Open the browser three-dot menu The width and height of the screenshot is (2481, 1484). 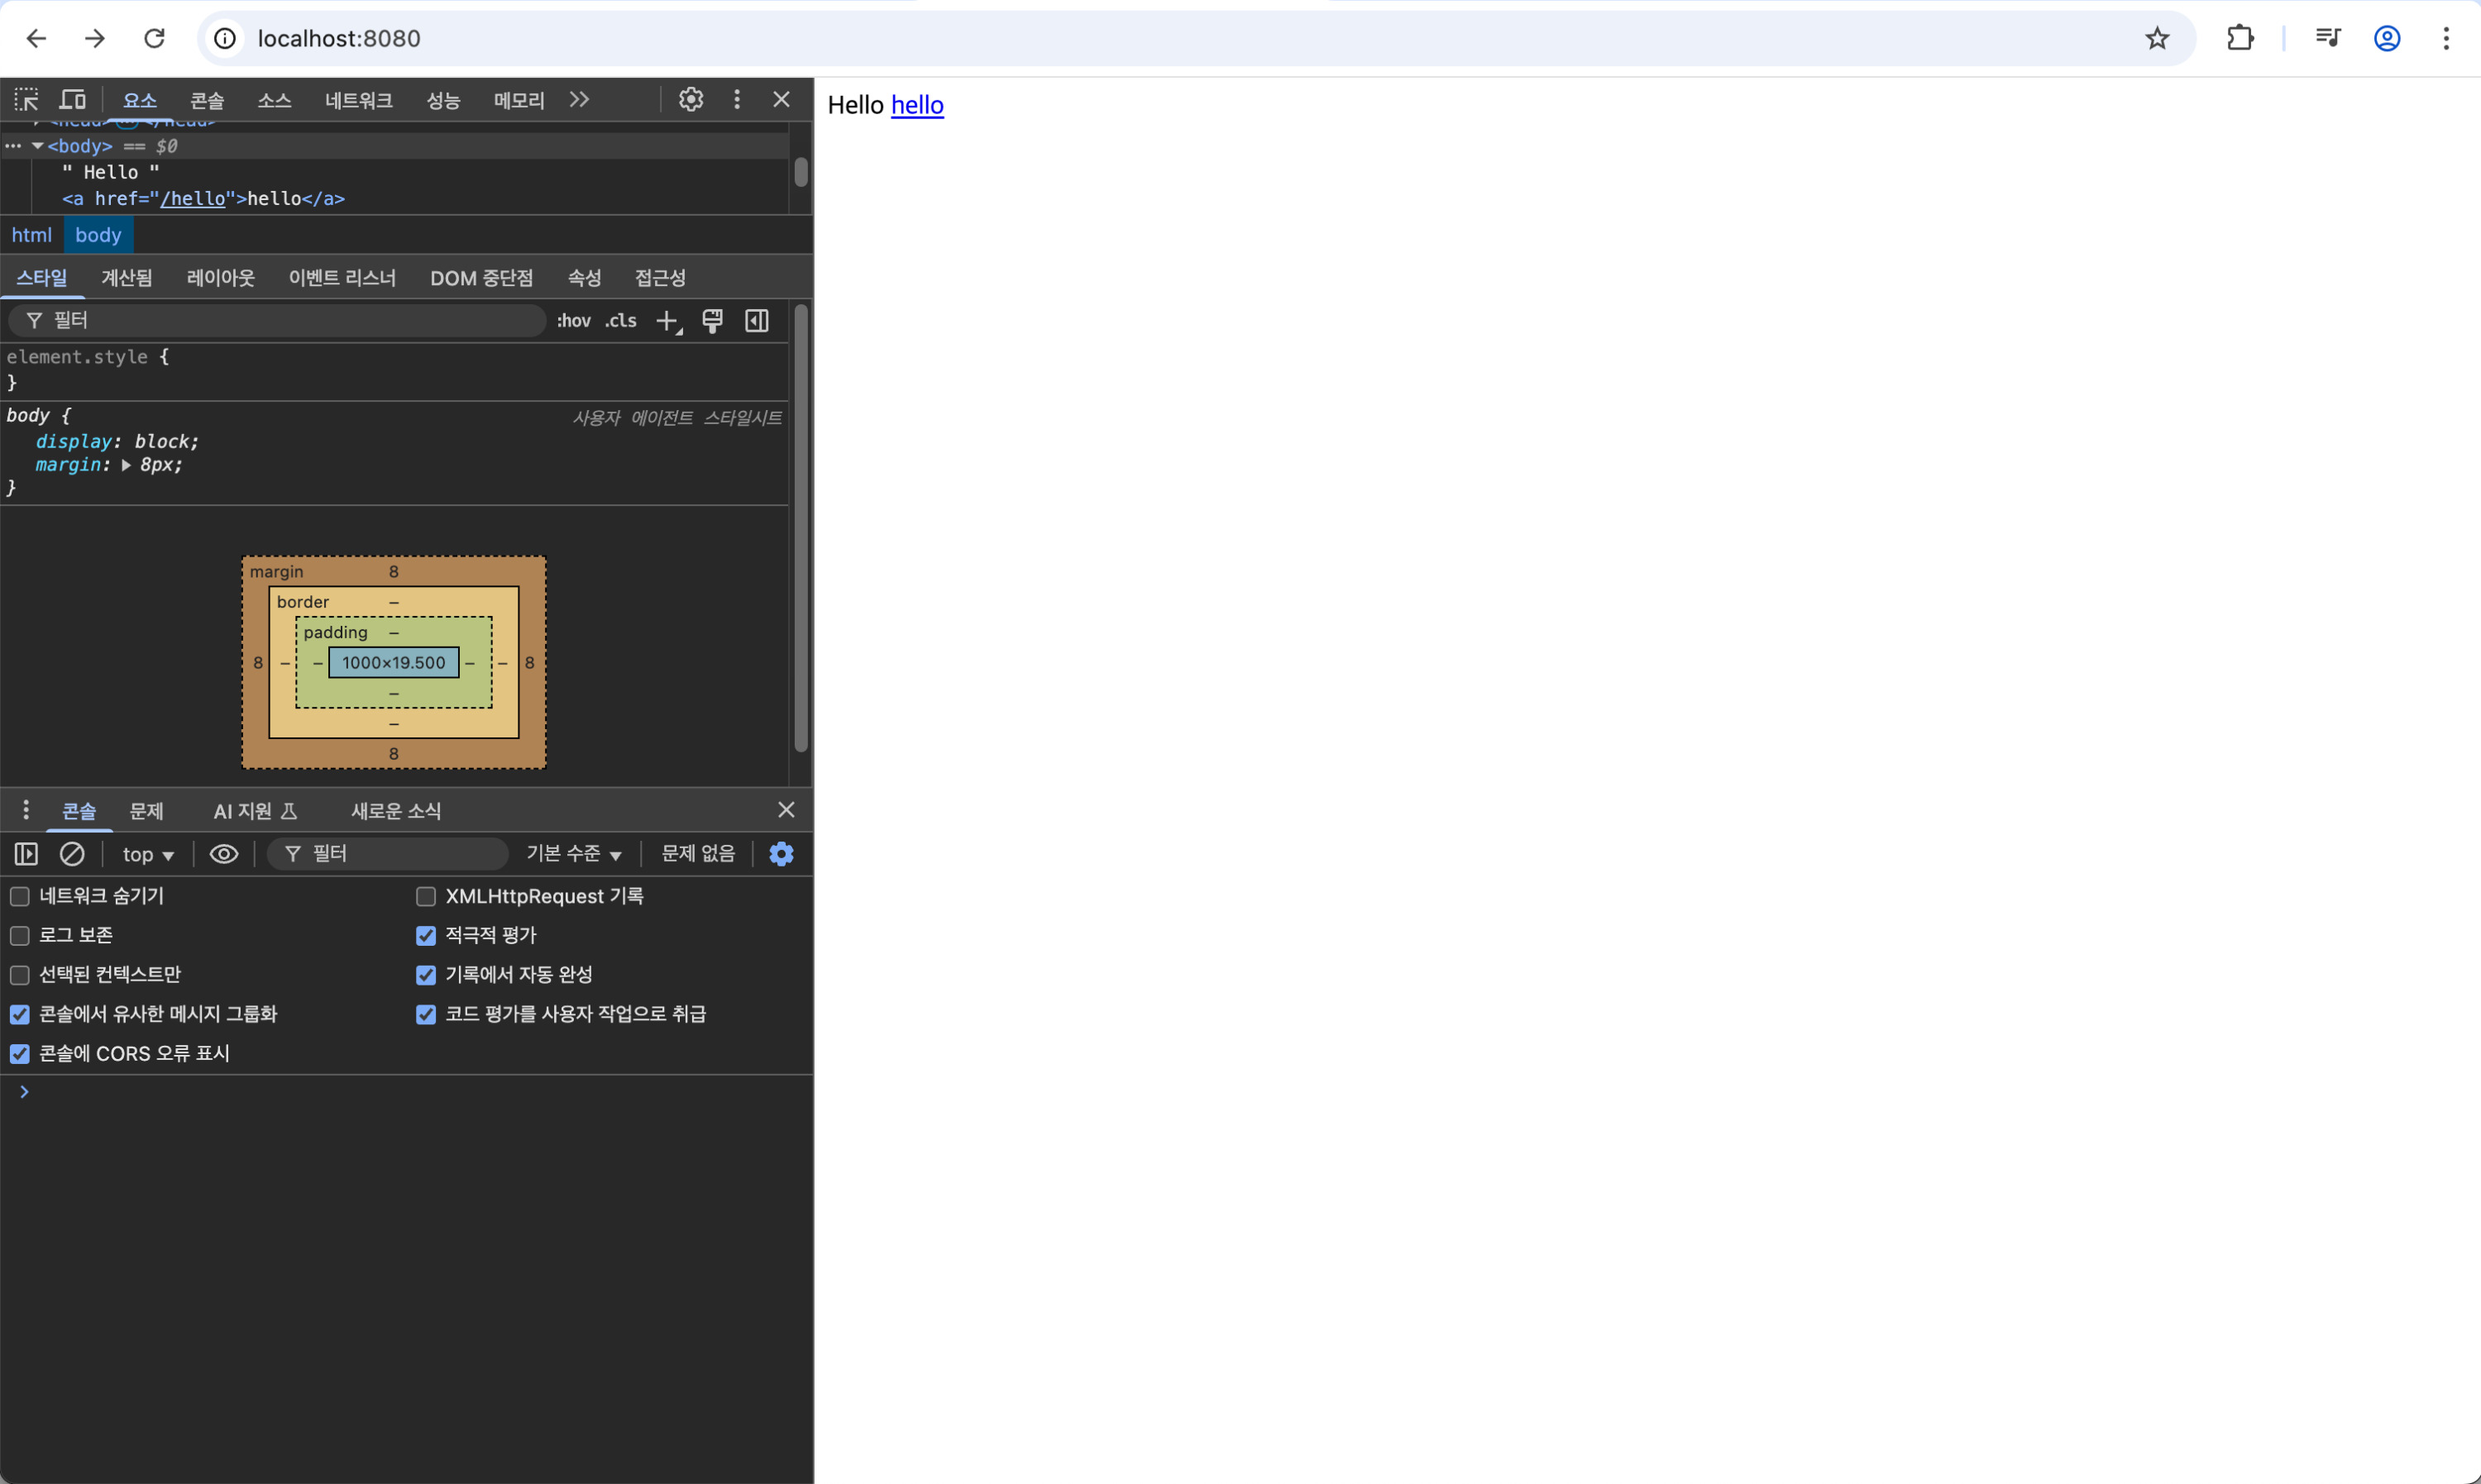click(2446, 38)
